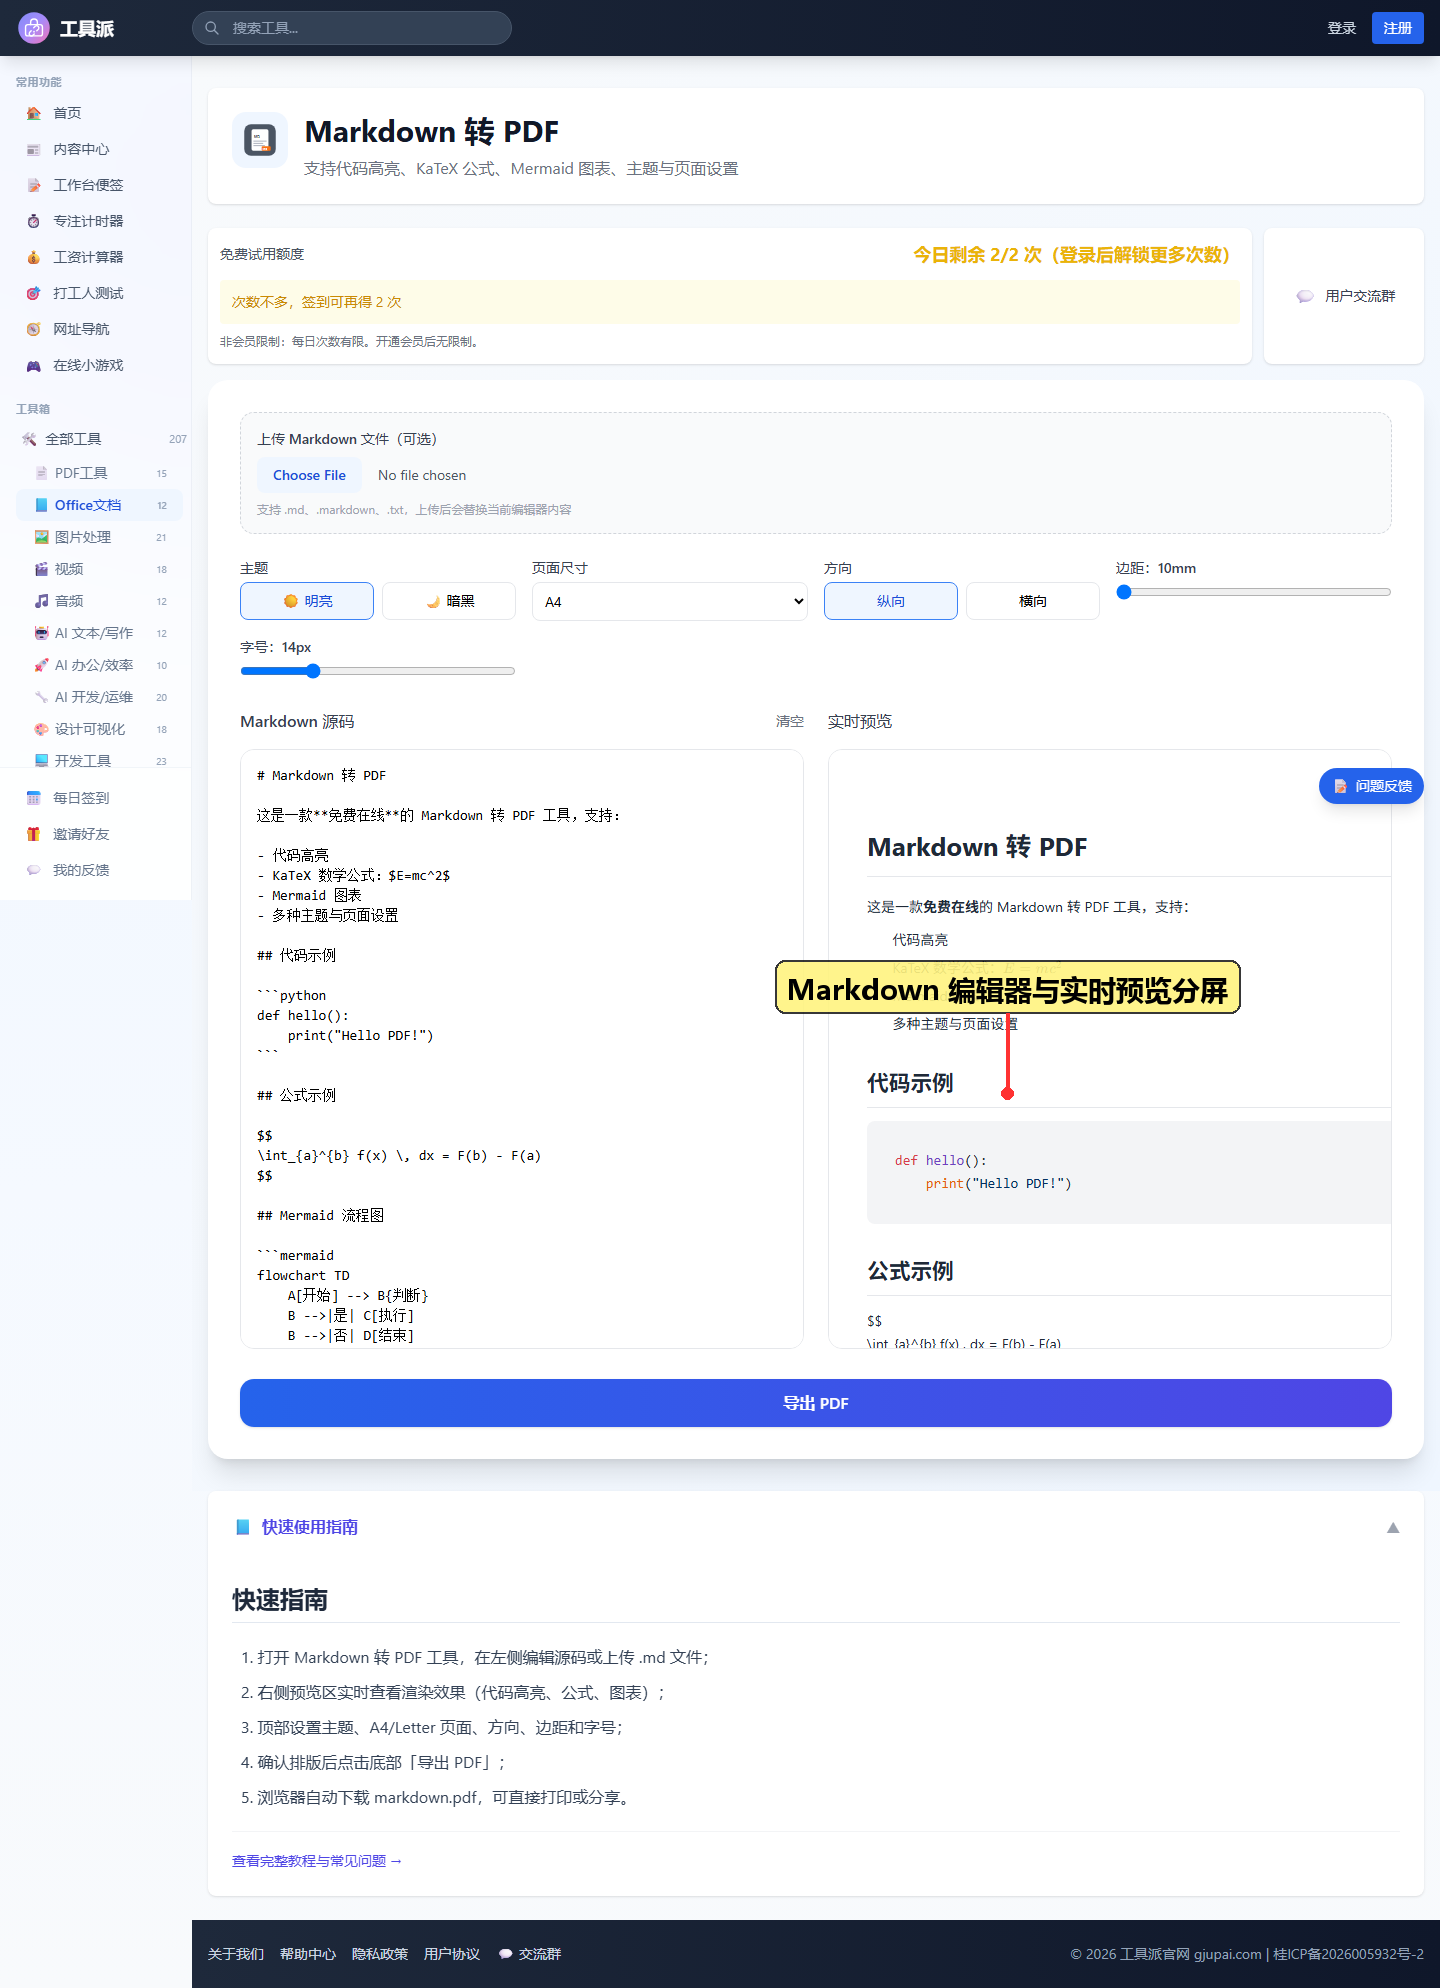Screen dimensions: 1440x1988
Task: Open 内容中心 icon in sidebar
Action: [34, 149]
